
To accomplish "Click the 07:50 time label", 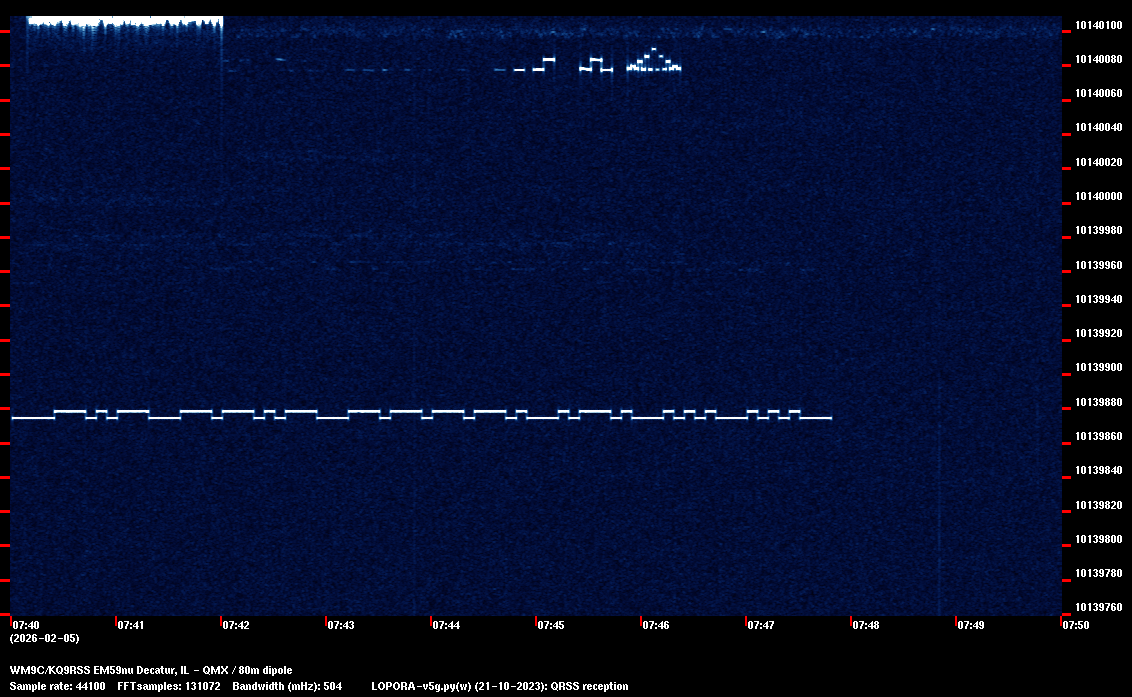I will pos(1076,625).
